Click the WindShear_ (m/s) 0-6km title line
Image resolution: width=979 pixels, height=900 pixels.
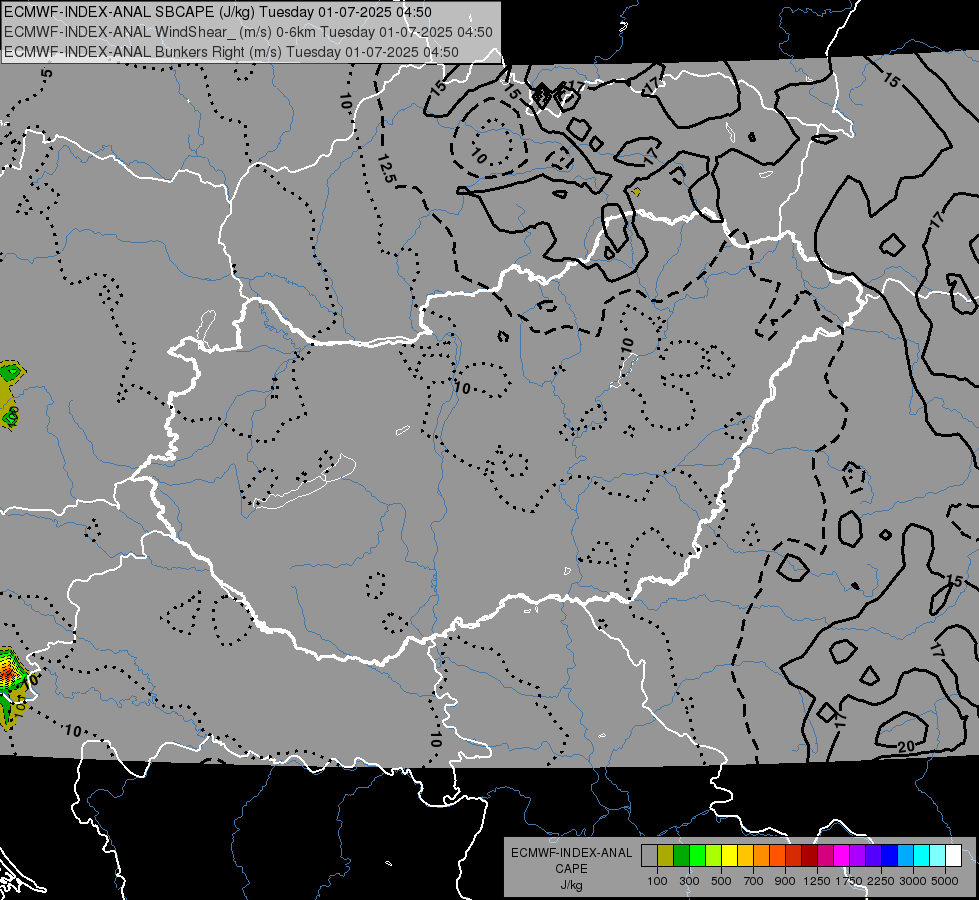[x=248, y=32]
